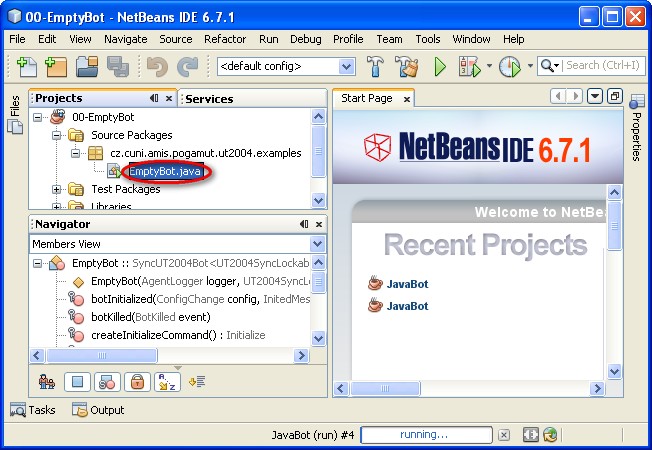Click the Navigator horizontal scrollbar thumb
This screenshot has width=652, height=450.
tap(102, 356)
